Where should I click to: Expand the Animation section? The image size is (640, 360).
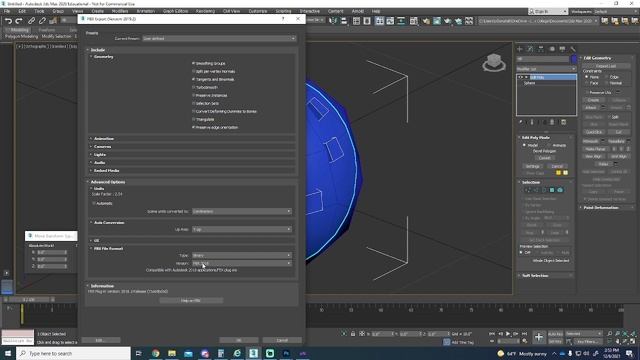pyautogui.click(x=104, y=139)
